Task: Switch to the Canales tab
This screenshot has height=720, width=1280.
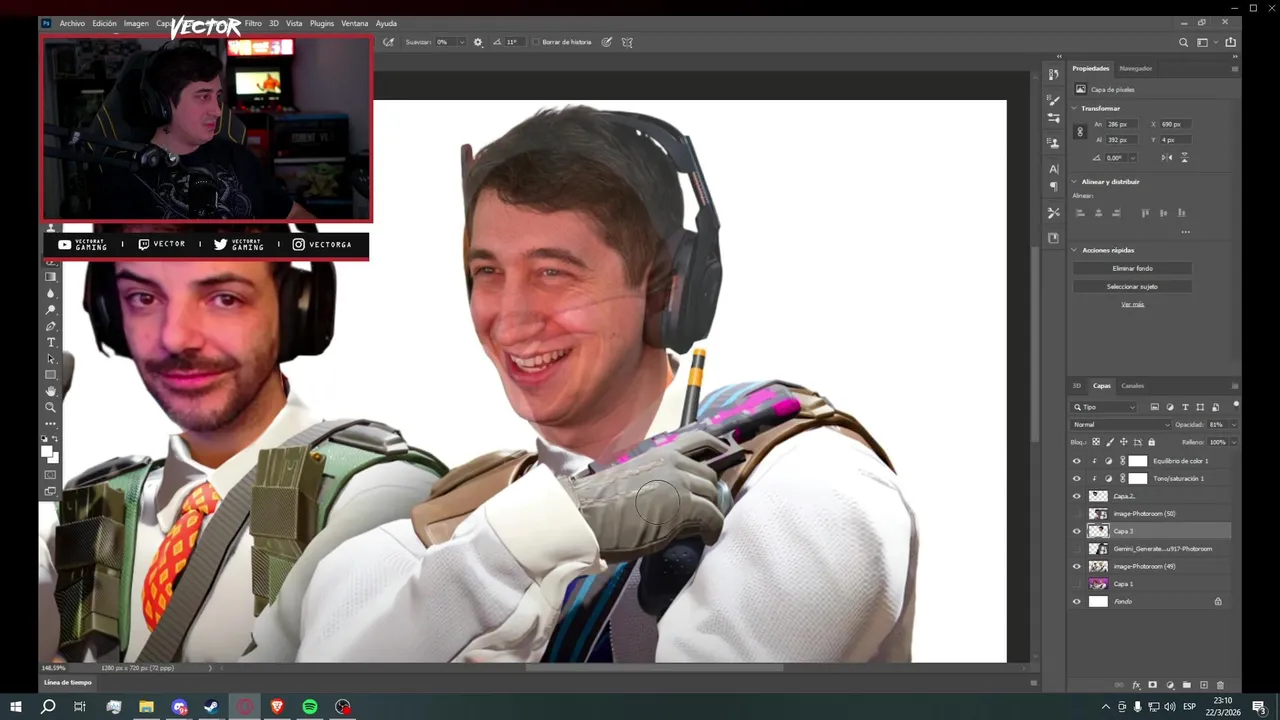Action: [x=1132, y=386]
